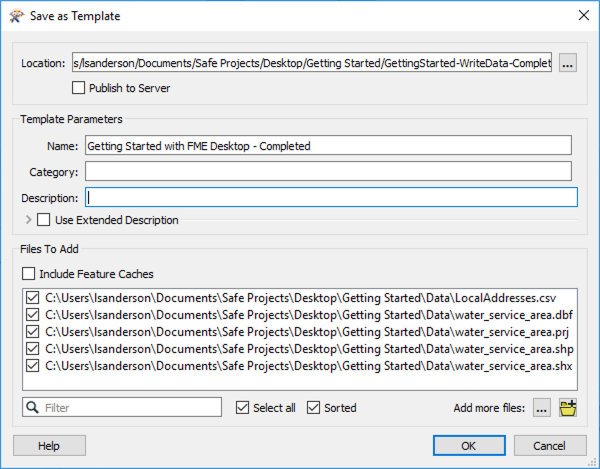Click the Category input field
600x469 pixels.
pos(328,172)
